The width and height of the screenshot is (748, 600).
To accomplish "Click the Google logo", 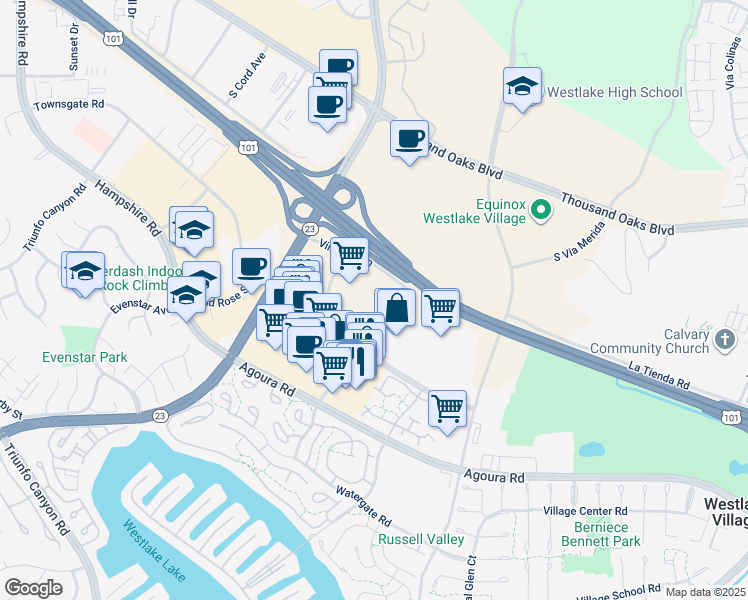I will (x=33, y=588).
